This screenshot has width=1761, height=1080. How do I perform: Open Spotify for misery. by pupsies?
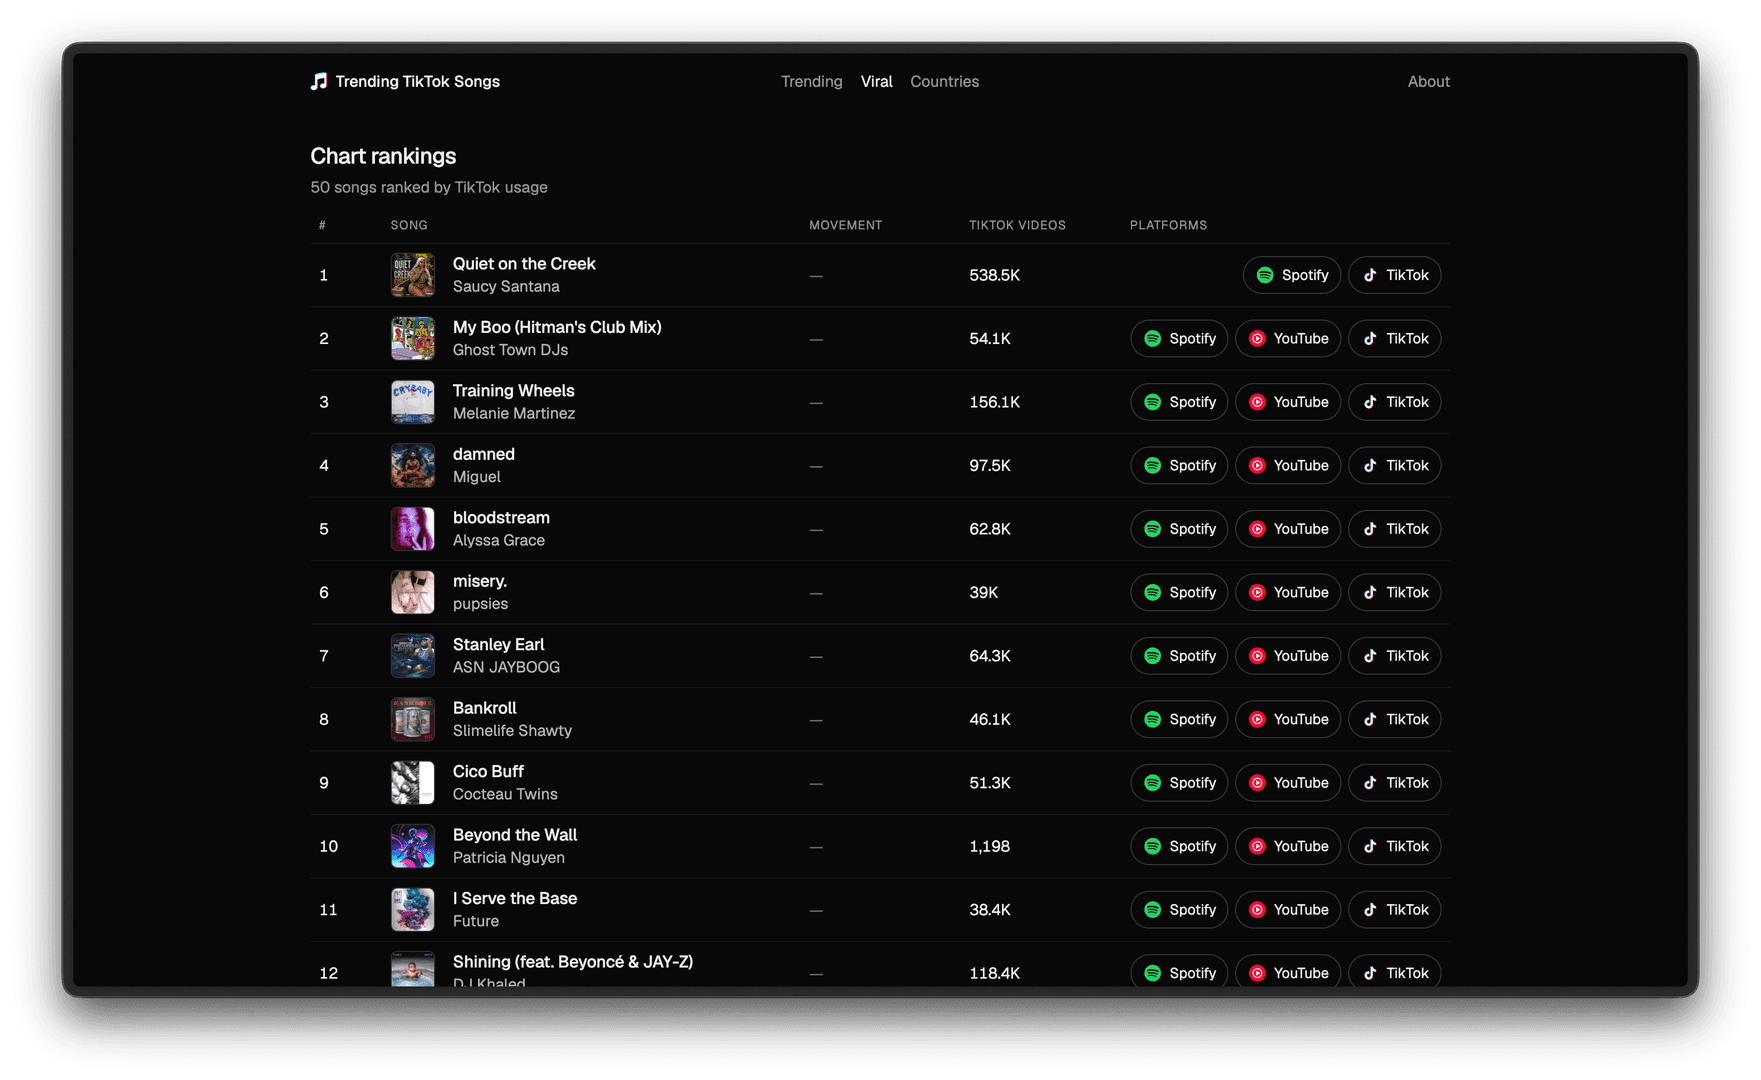point(1179,593)
